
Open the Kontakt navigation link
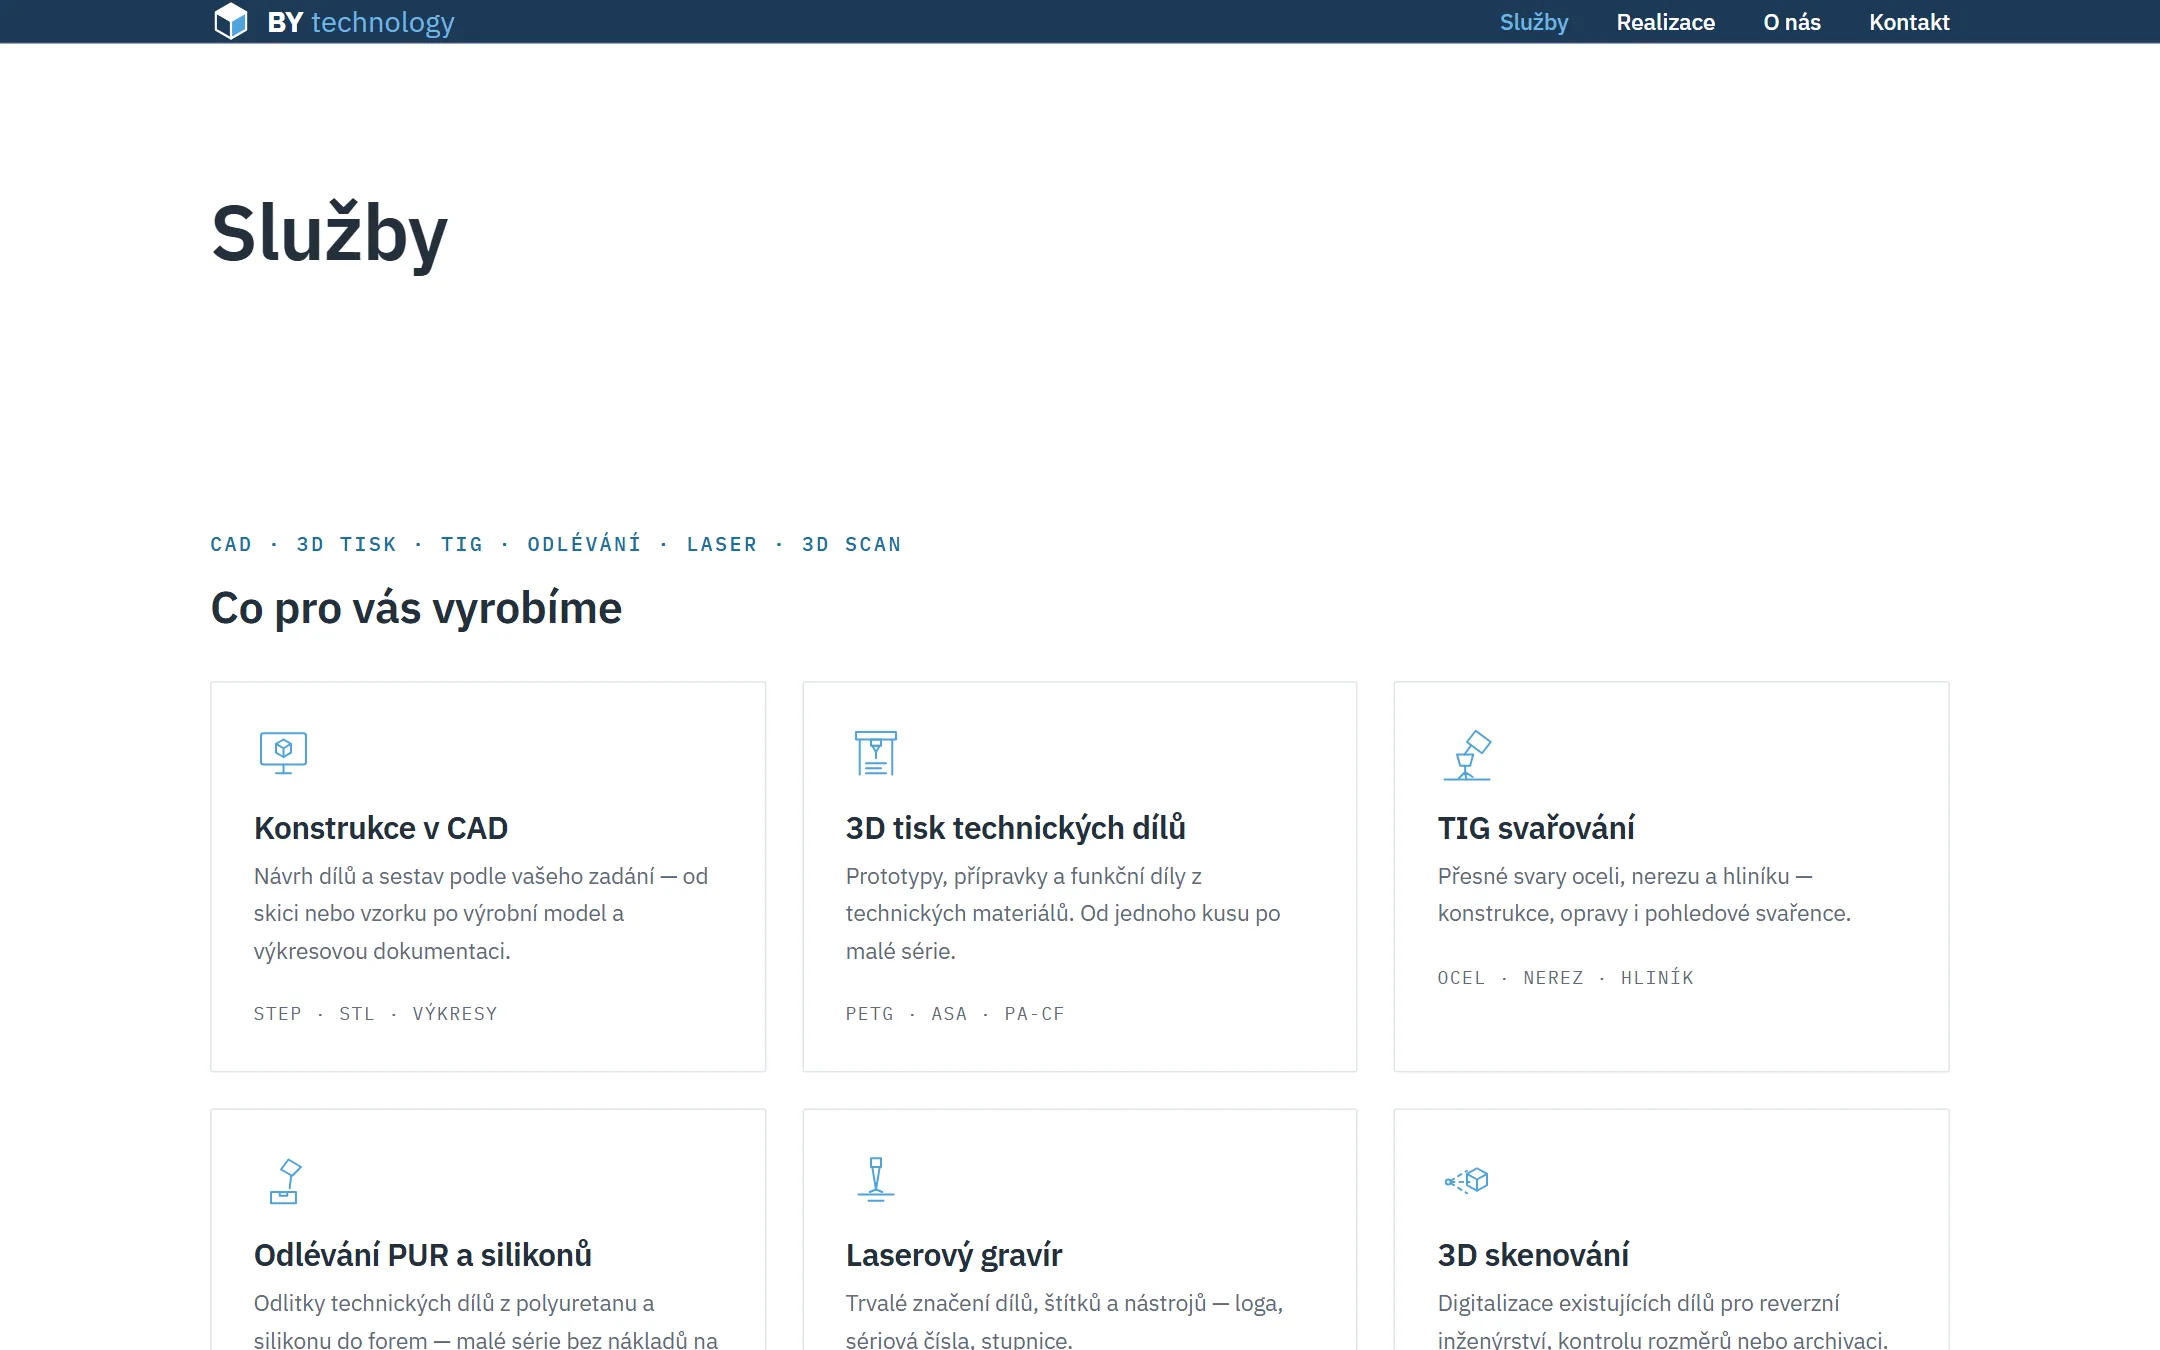(x=1909, y=22)
